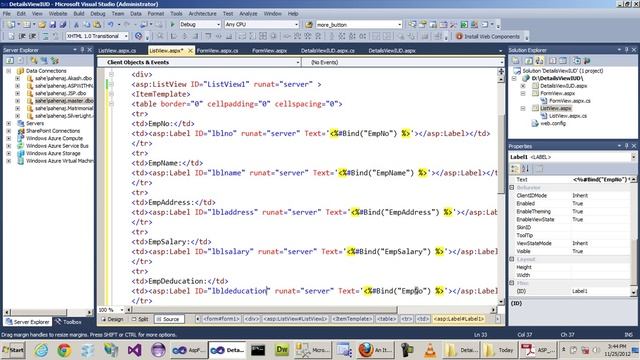Click the New Project toolbar icon
The image size is (640, 360).
coord(11,25)
